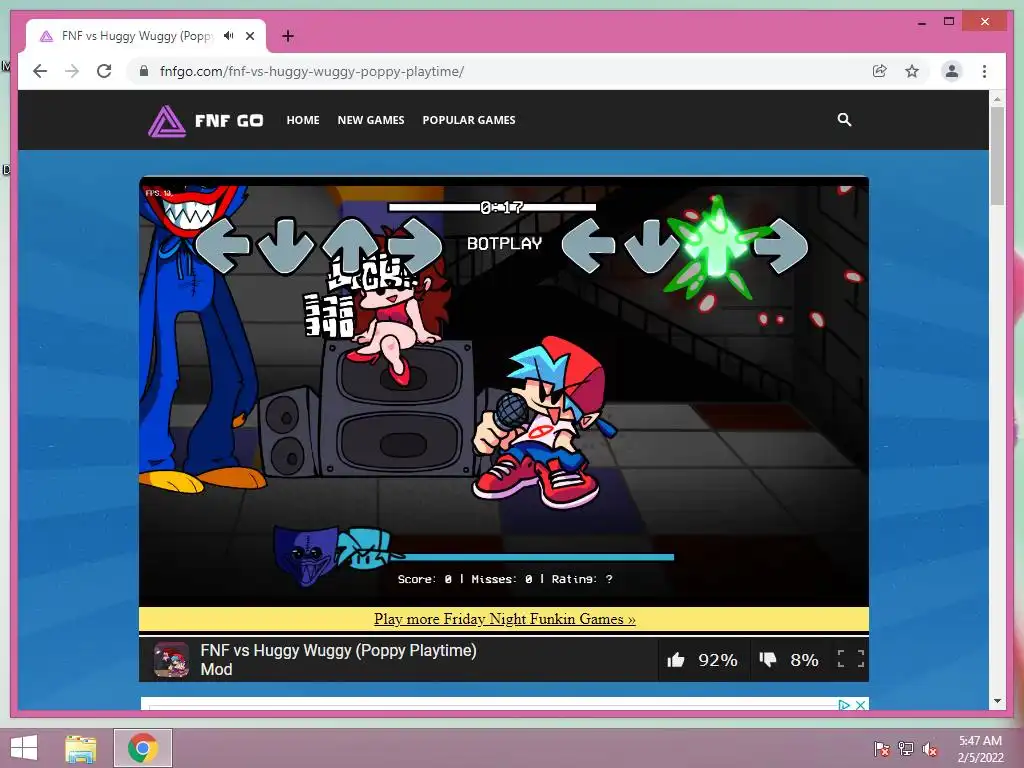Click the page vertical scrollbar thumb
1024x768 pixels.
tap(997, 155)
